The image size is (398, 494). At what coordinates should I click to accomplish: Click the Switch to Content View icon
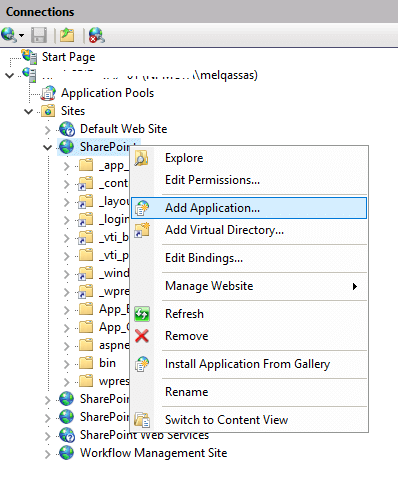(142, 420)
